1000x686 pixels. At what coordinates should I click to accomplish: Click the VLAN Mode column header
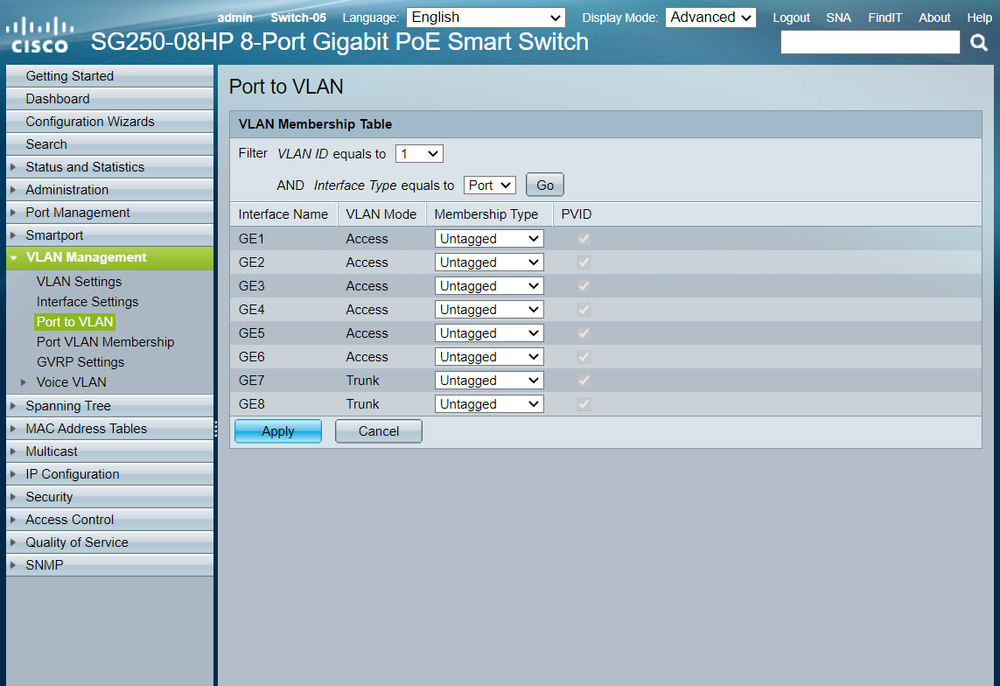pos(381,215)
